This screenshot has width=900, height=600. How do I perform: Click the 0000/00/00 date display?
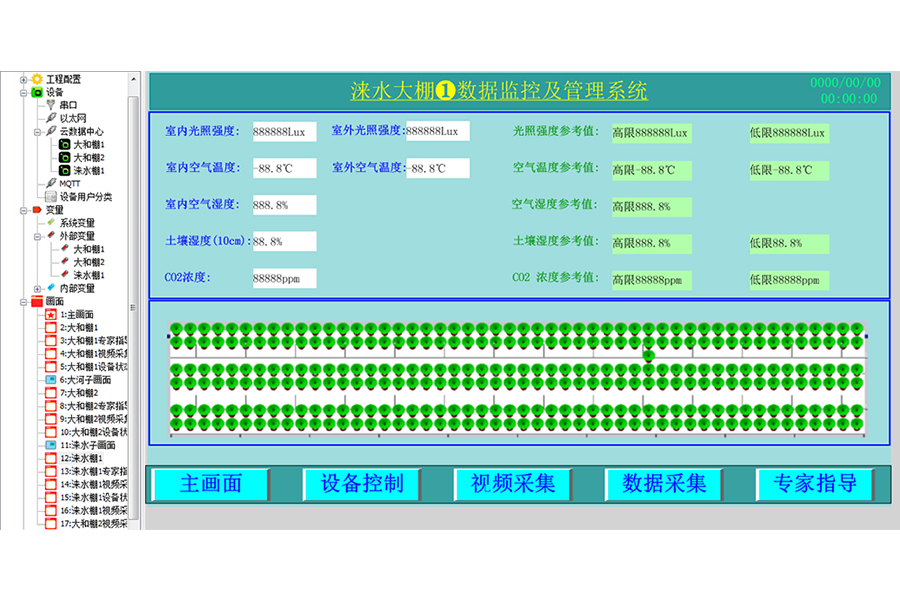(x=845, y=83)
